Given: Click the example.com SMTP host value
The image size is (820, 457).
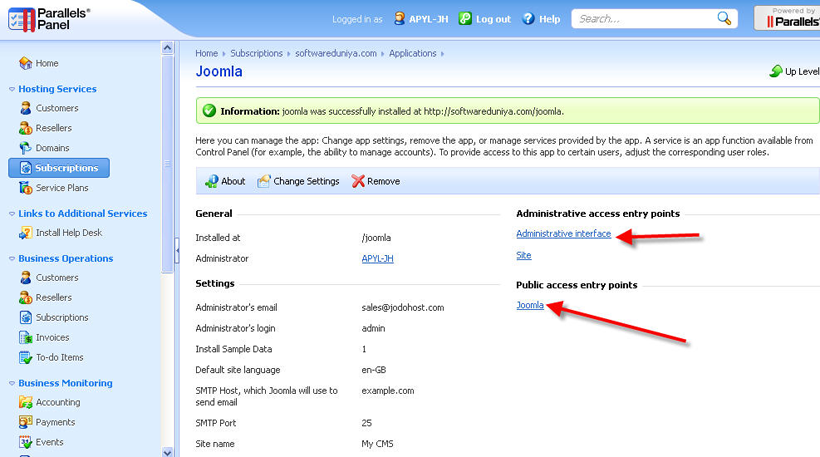Looking at the screenshot, I should click(388, 391).
